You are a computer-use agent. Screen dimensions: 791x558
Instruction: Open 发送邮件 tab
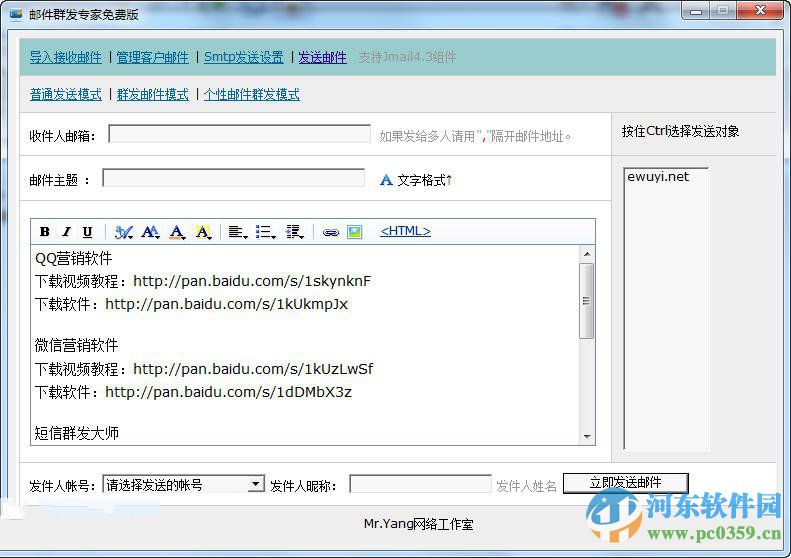click(322, 57)
